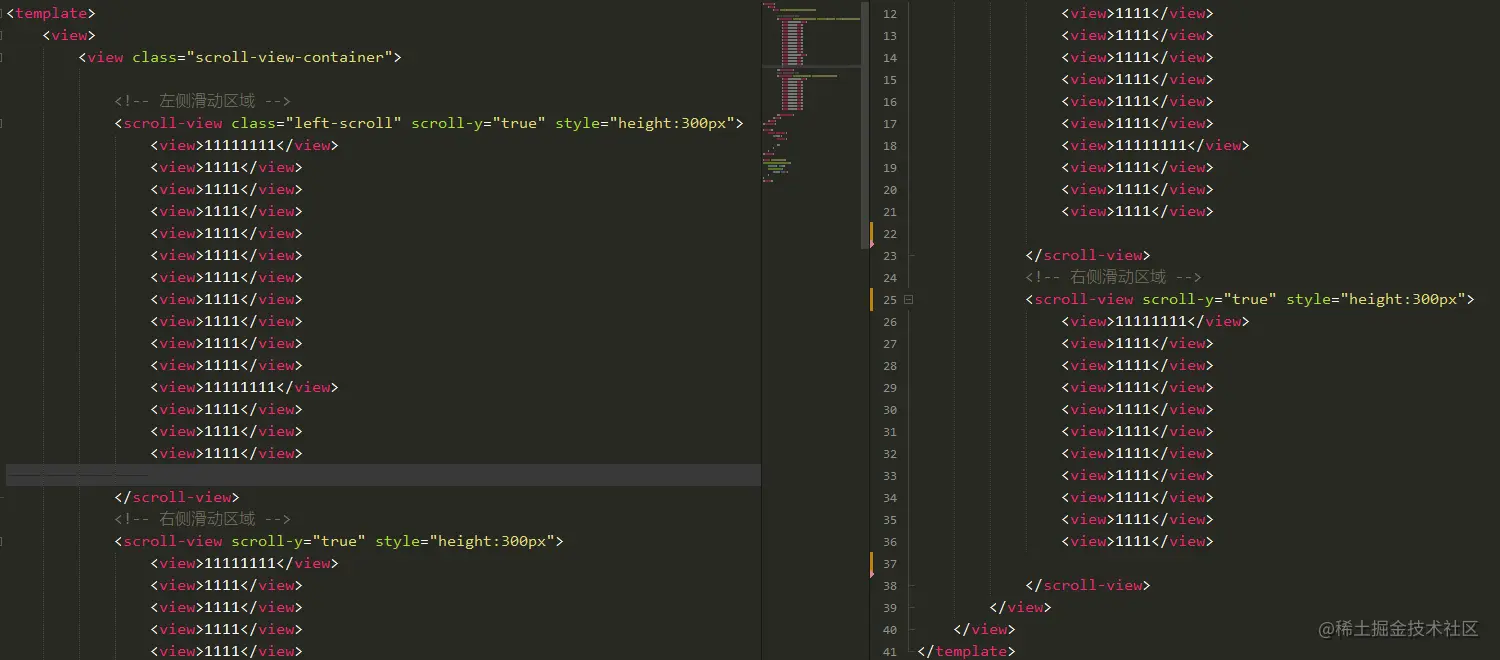Click line number 22 in the gutter
The width and height of the screenshot is (1500, 660).
[890, 234]
